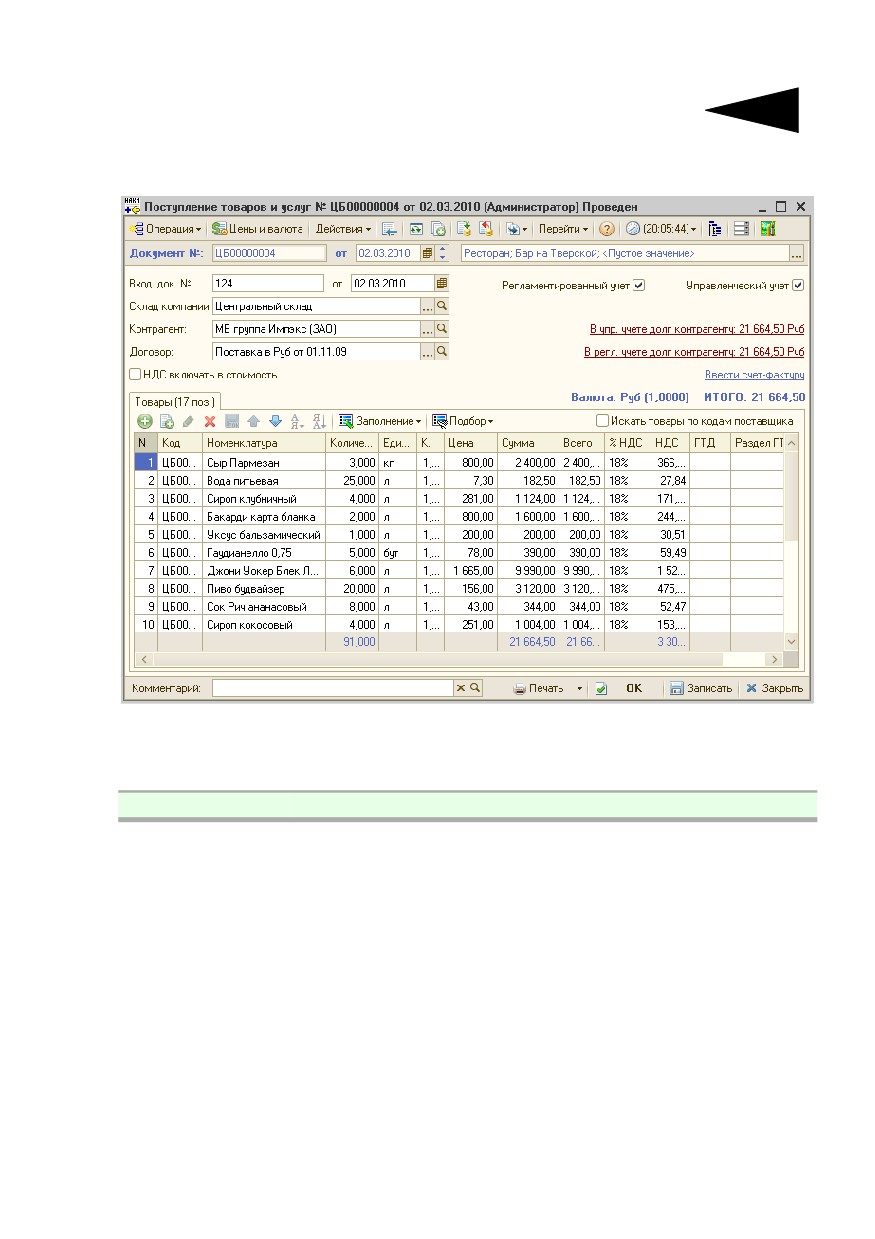
Task: Open ellipsis selector for Договор
Action: coord(427,351)
